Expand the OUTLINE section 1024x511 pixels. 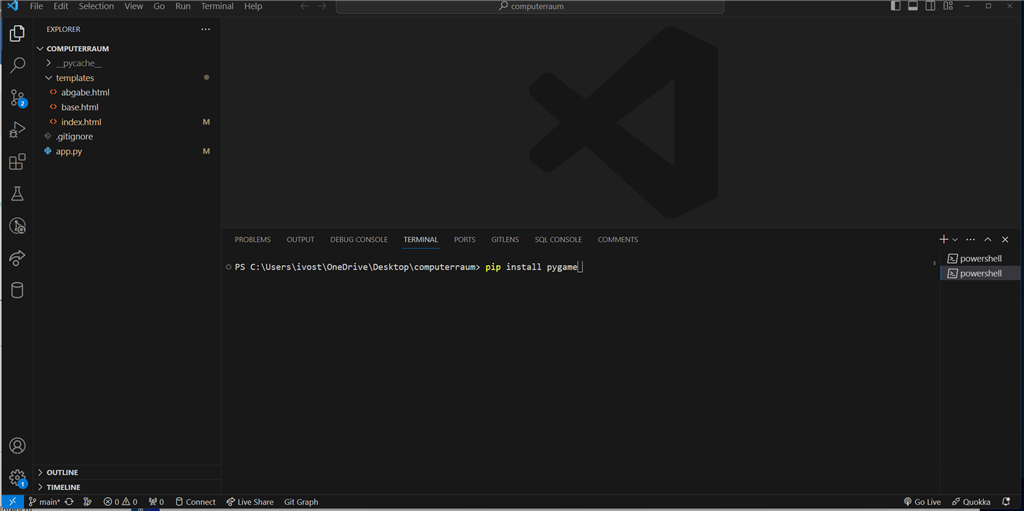click(62, 472)
